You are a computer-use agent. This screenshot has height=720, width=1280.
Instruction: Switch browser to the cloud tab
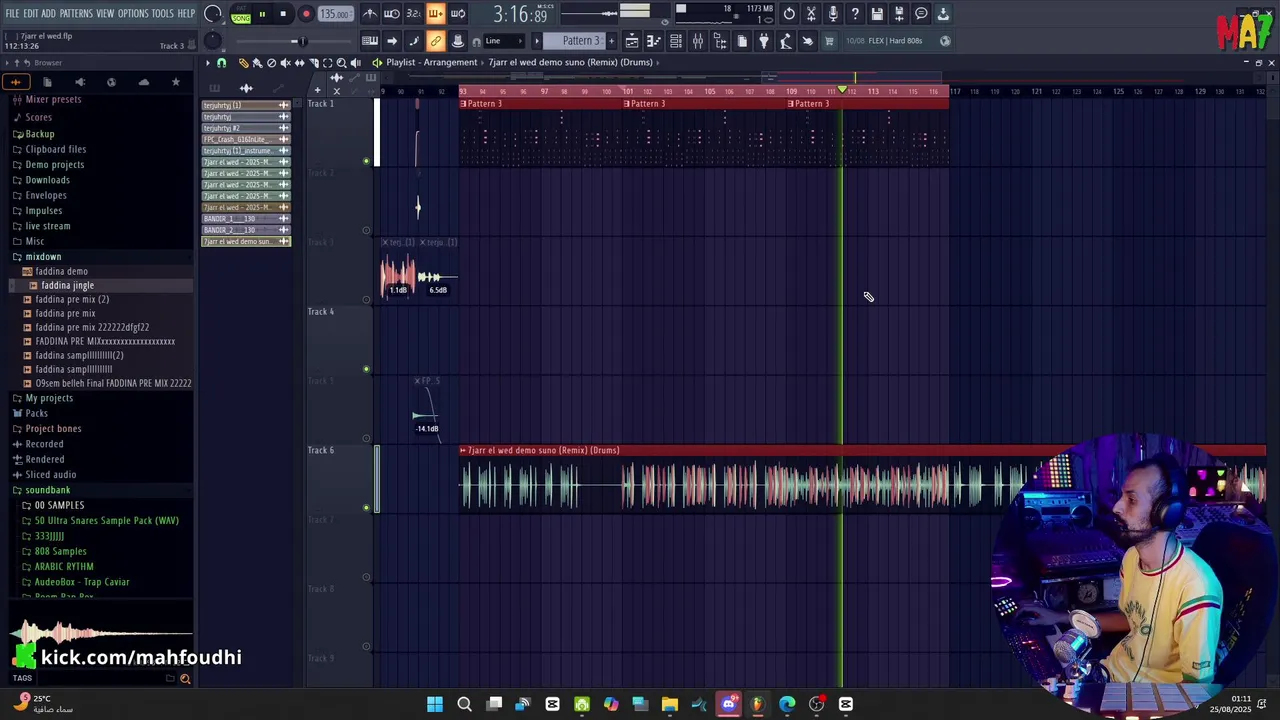[144, 82]
